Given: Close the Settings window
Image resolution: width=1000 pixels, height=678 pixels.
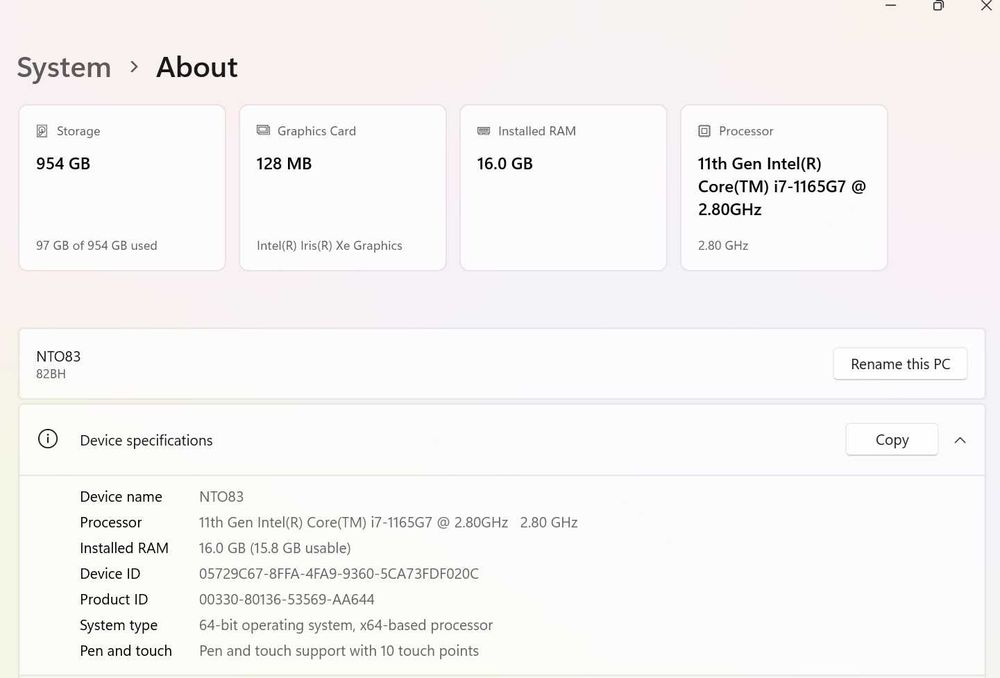Looking at the screenshot, I should 985,6.
